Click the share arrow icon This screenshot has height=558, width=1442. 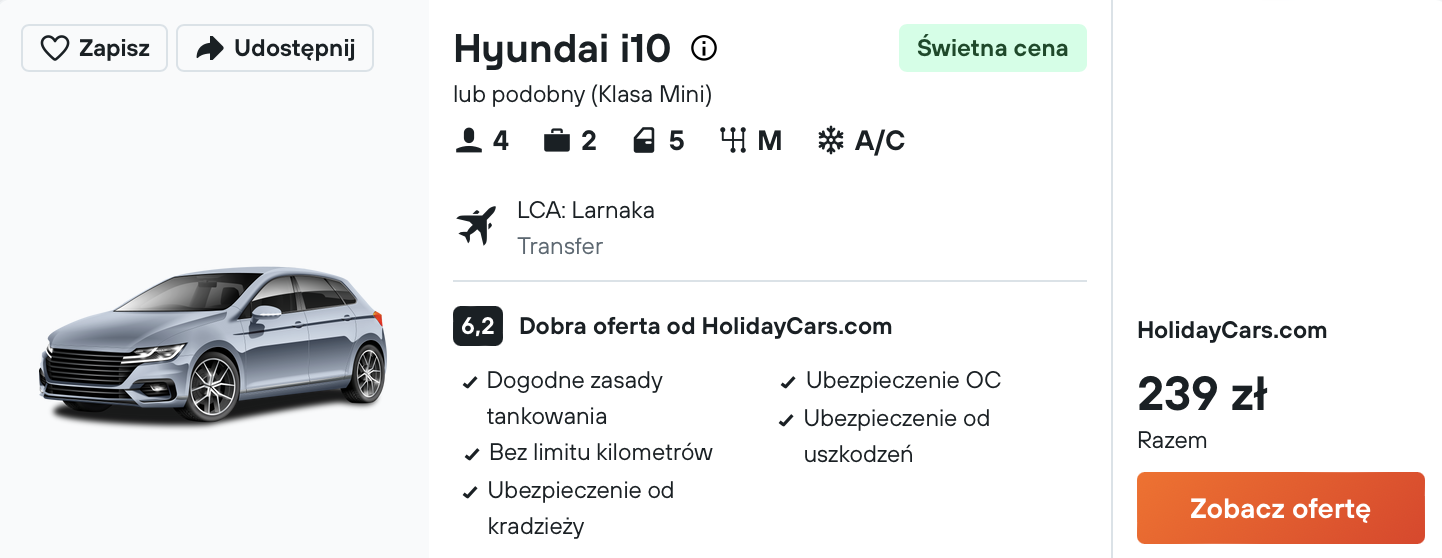click(210, 49)
